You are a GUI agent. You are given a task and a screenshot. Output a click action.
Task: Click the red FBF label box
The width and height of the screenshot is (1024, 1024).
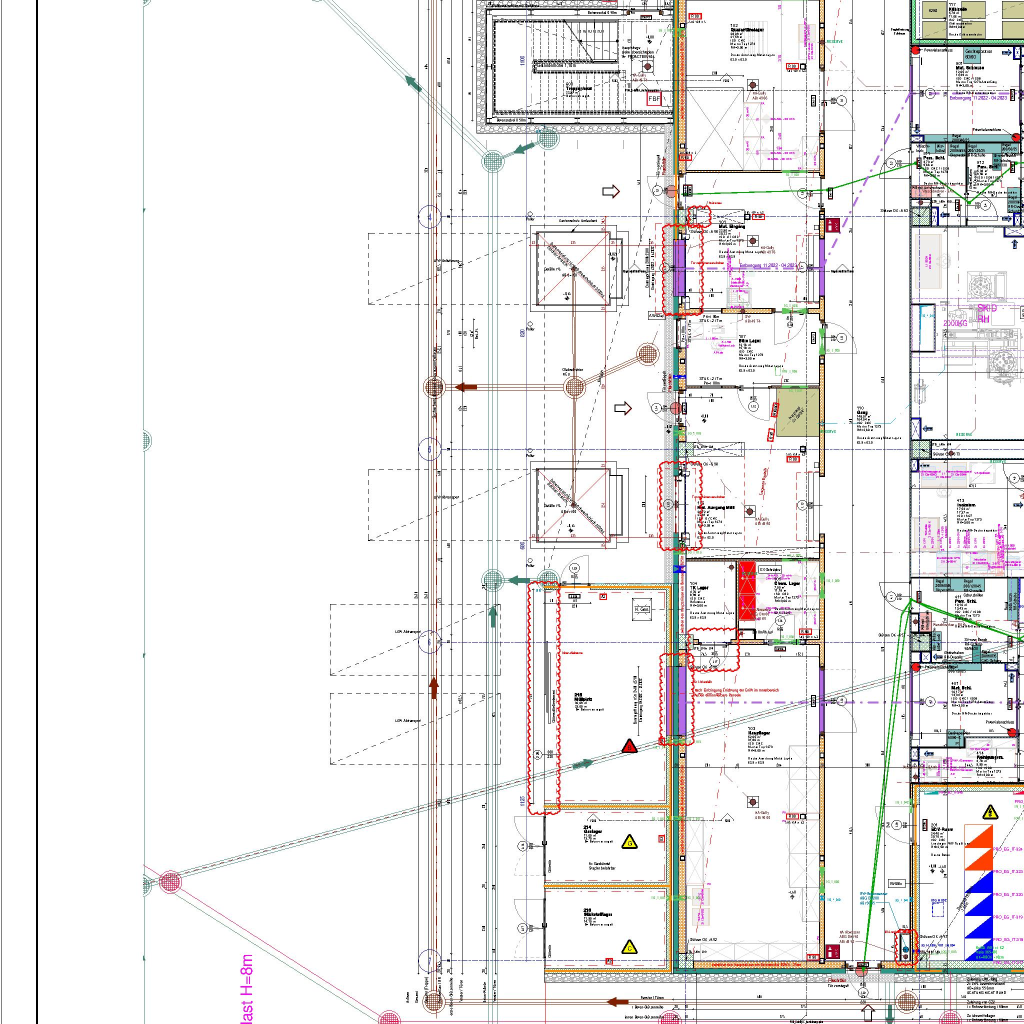click(655, 99)
